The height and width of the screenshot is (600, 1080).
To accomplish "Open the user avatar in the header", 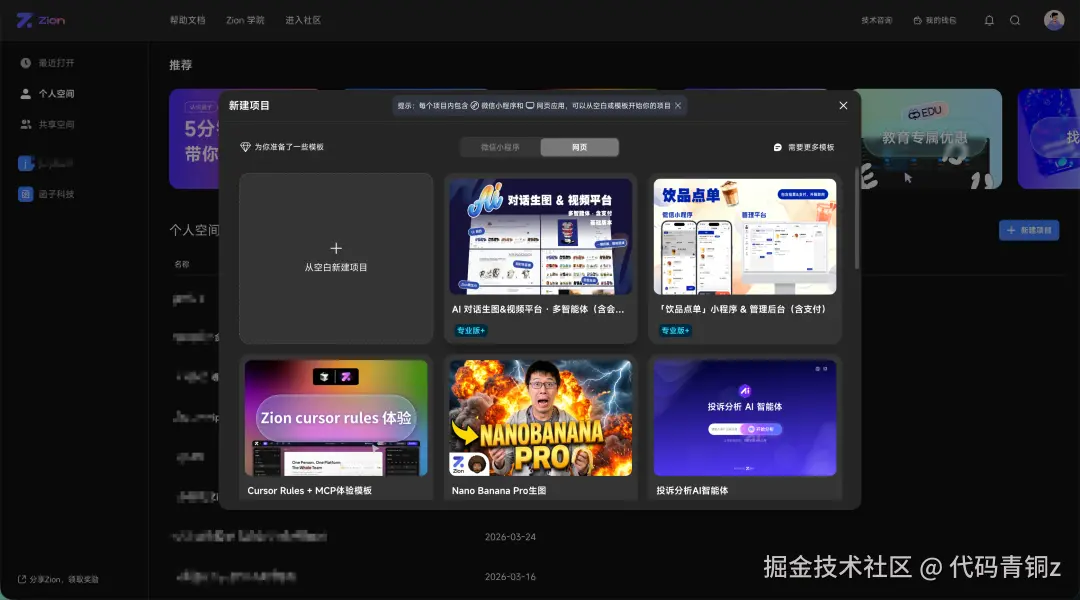I will (1054, 20).
